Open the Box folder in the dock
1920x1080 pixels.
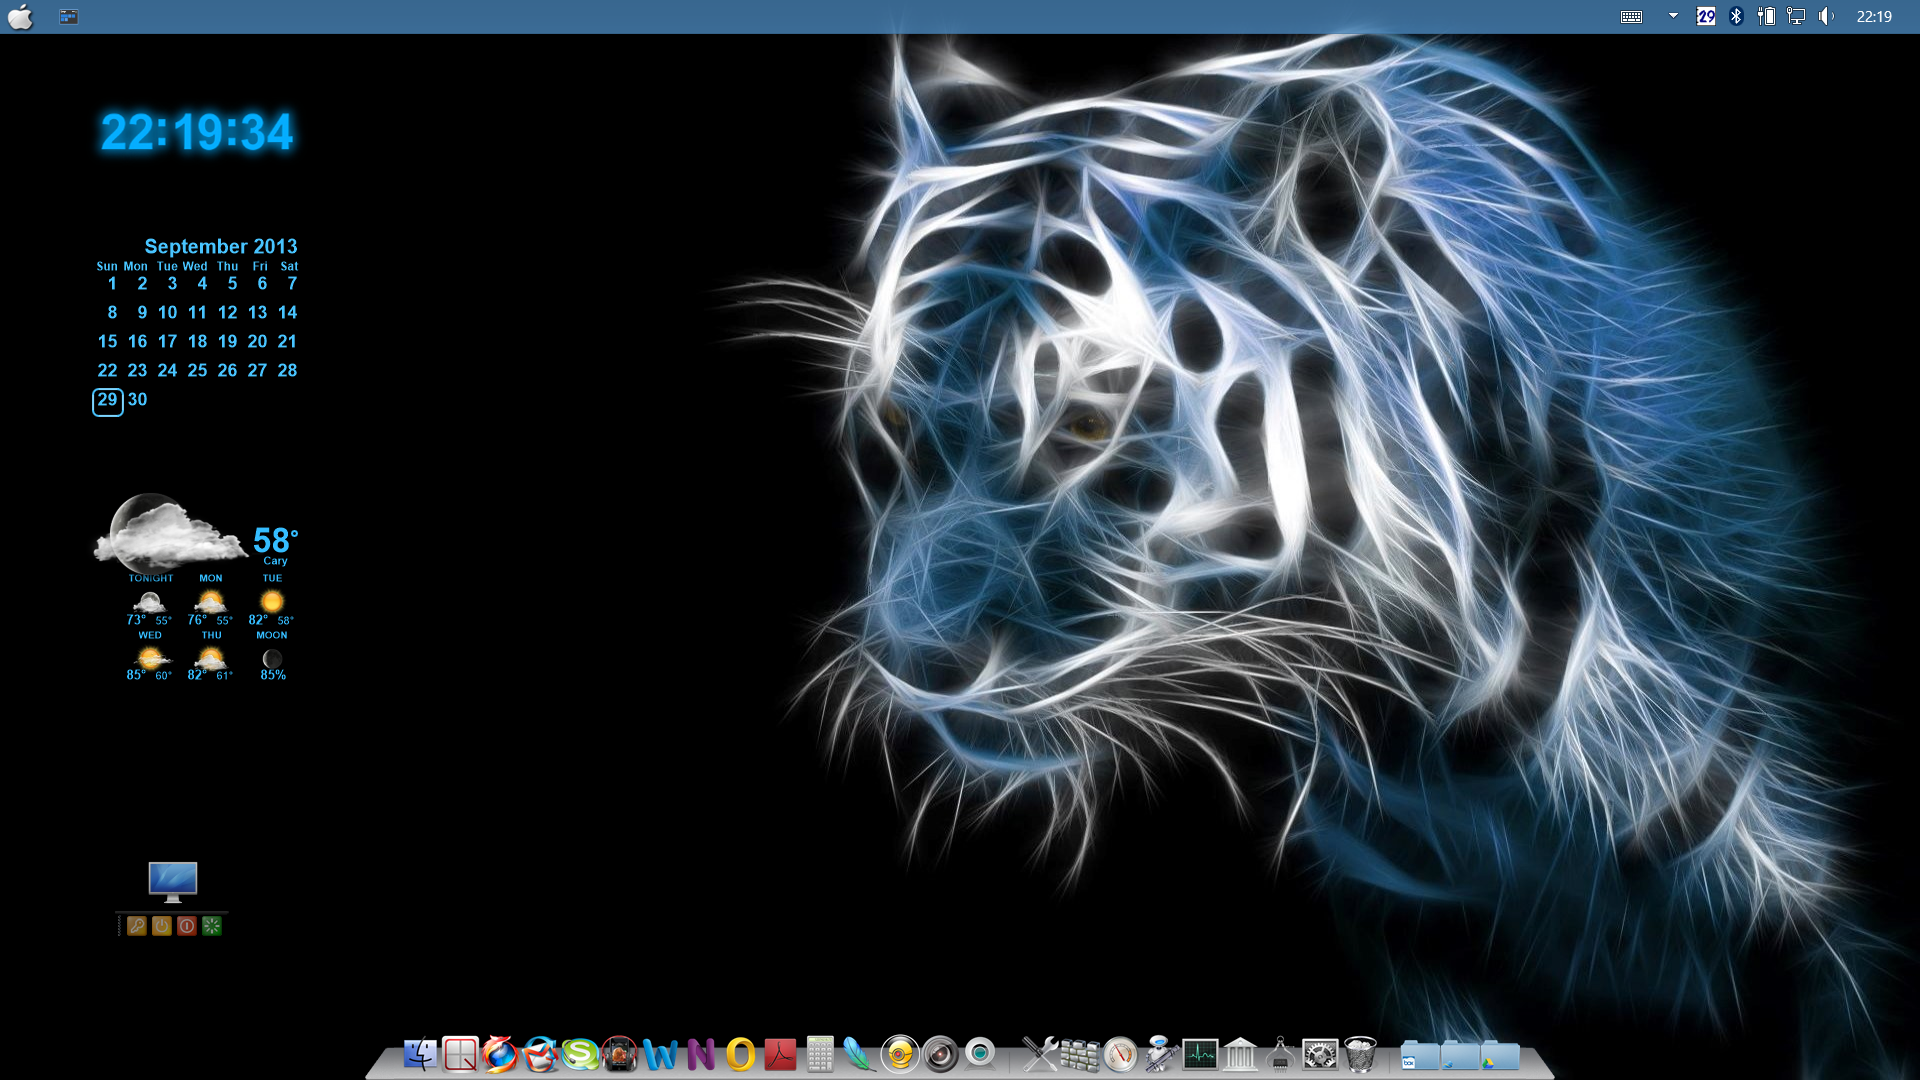pos(1420,1055)
